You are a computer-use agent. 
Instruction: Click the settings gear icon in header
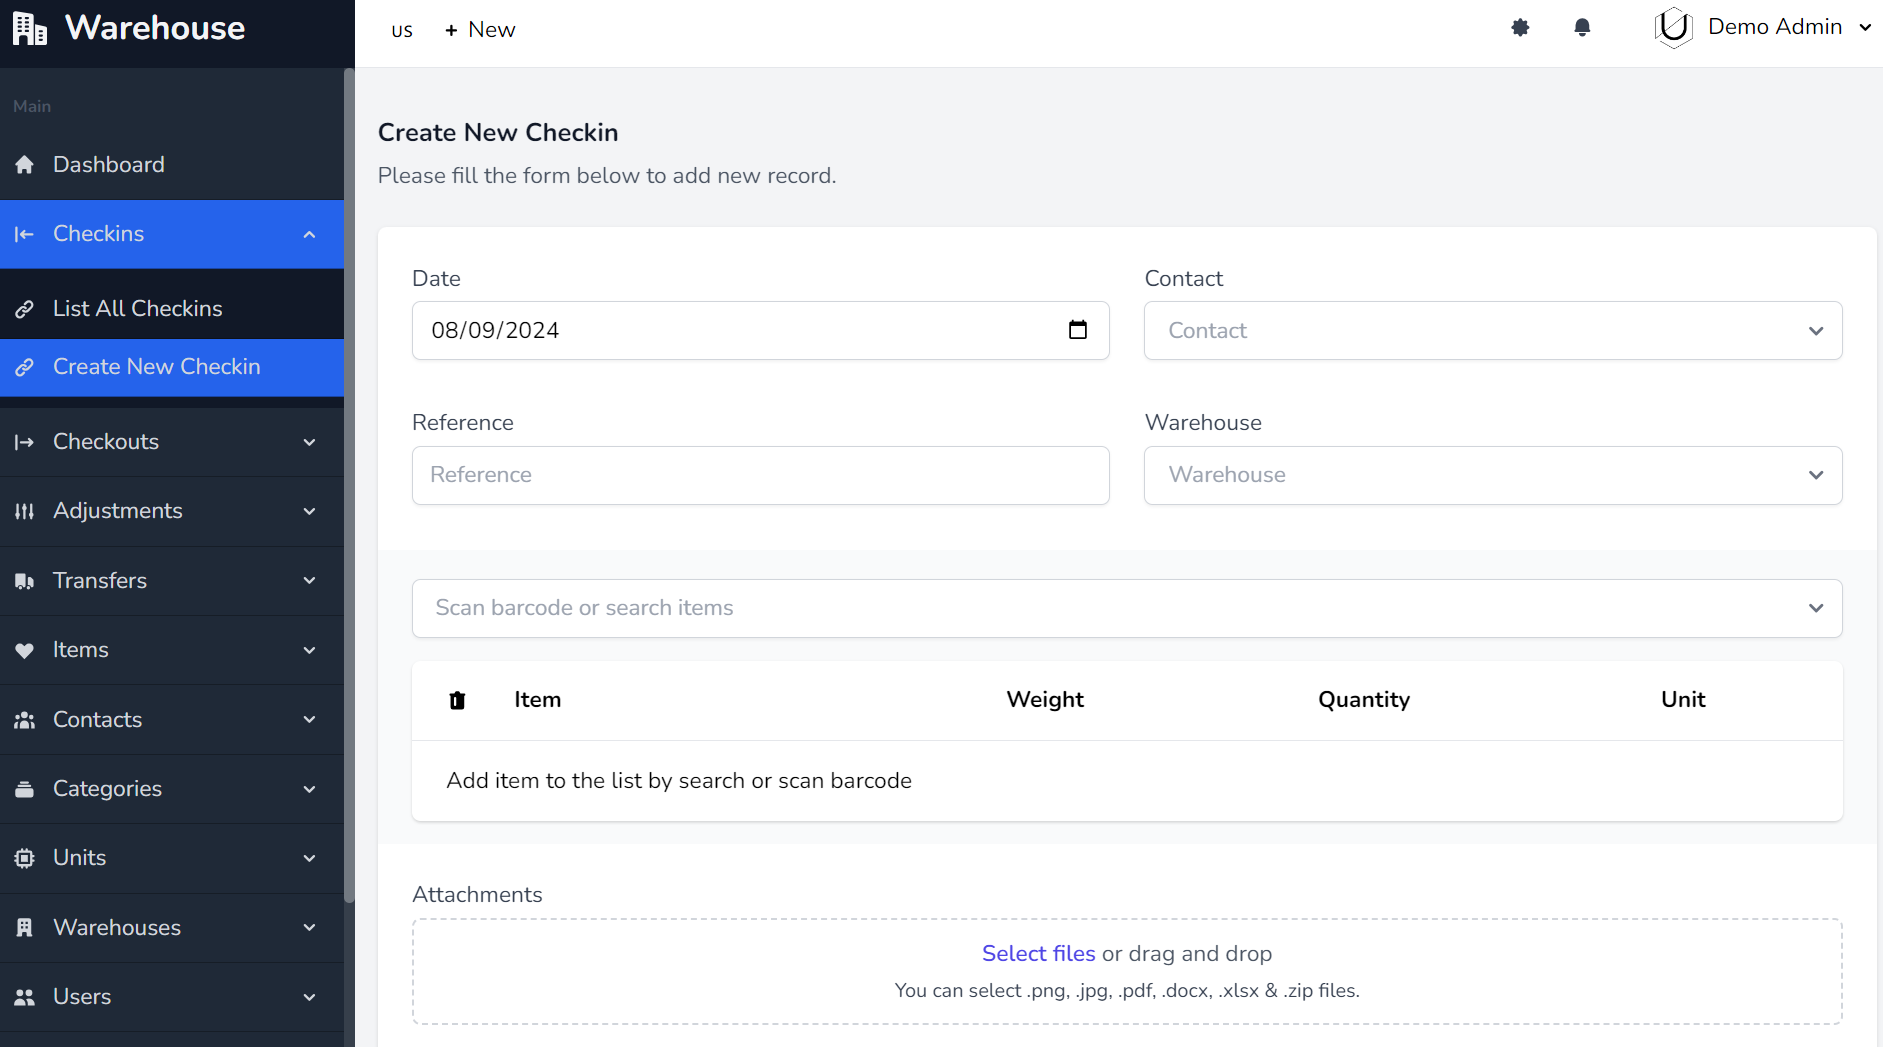[x=1520, y=28]
